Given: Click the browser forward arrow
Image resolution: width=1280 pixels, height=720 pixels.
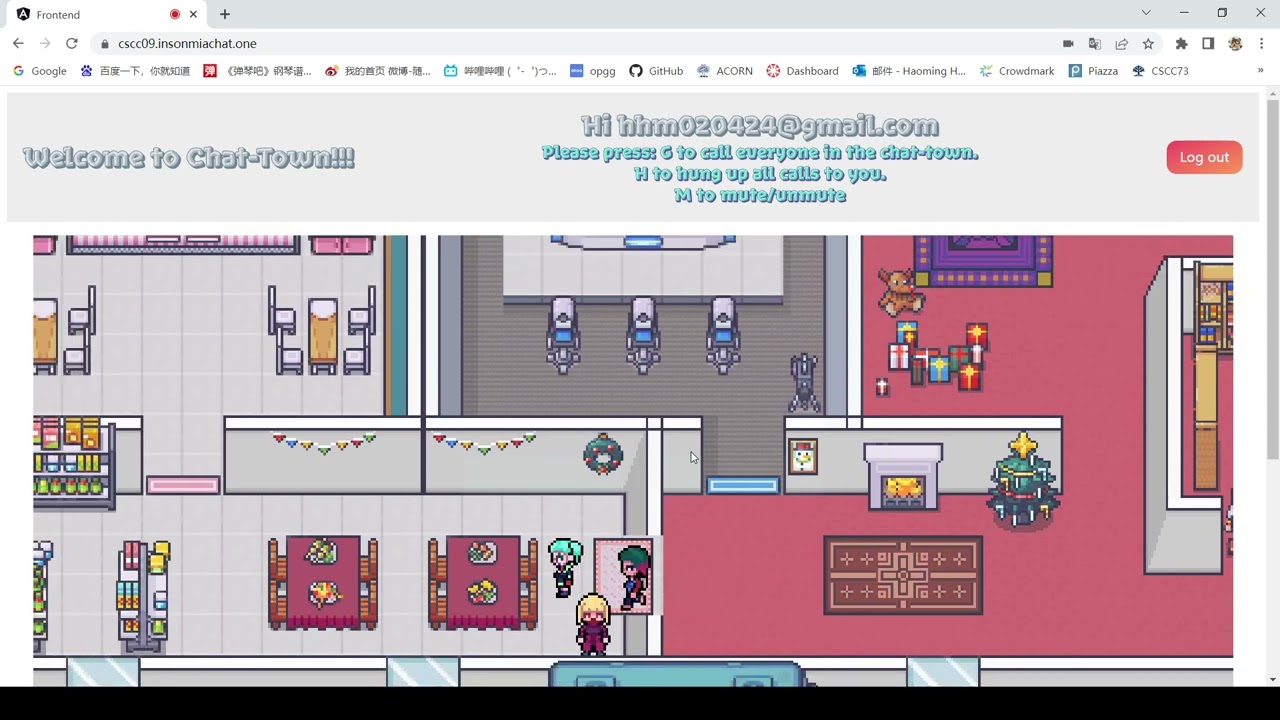Looking at the screenshot, I should pos(45,43).
